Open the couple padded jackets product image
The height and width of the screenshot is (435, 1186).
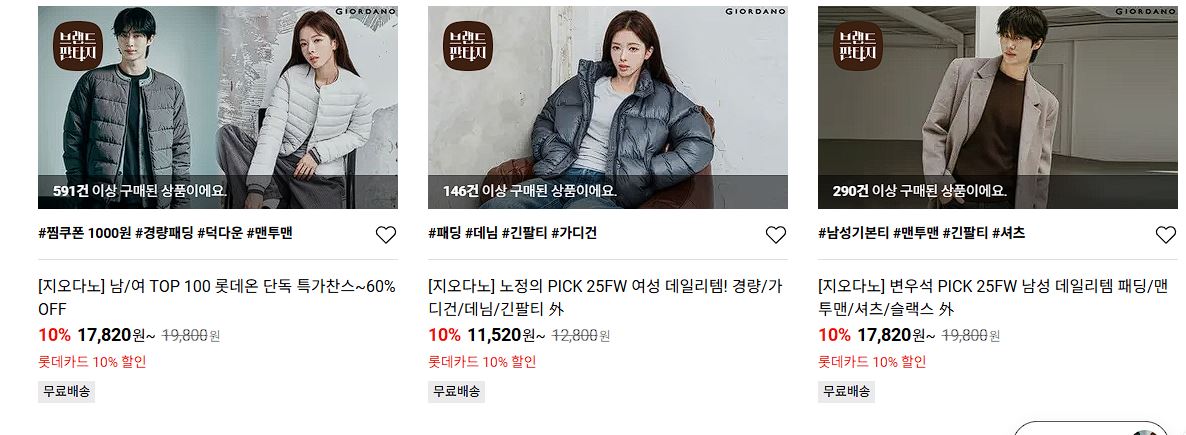pos(218,107)
